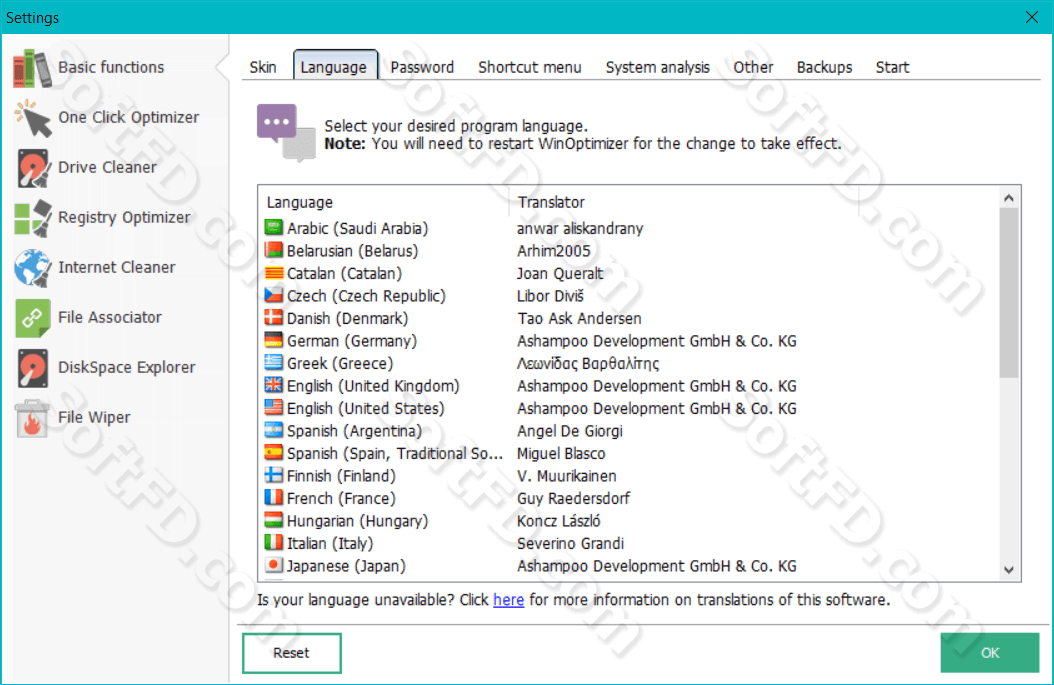The height and width of the screenshot is (685, 1054).
Task: Pick 'Czech (Czech Republic)' language text
Action: coord(366,296)
